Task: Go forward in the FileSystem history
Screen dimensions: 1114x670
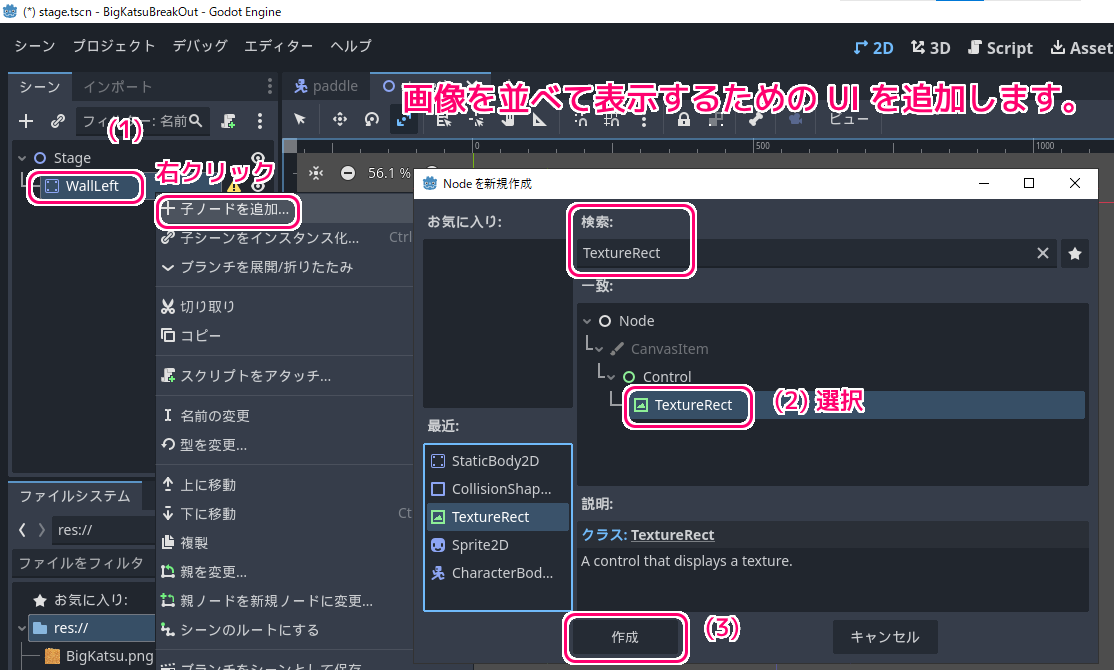Action: pos(41,530)
